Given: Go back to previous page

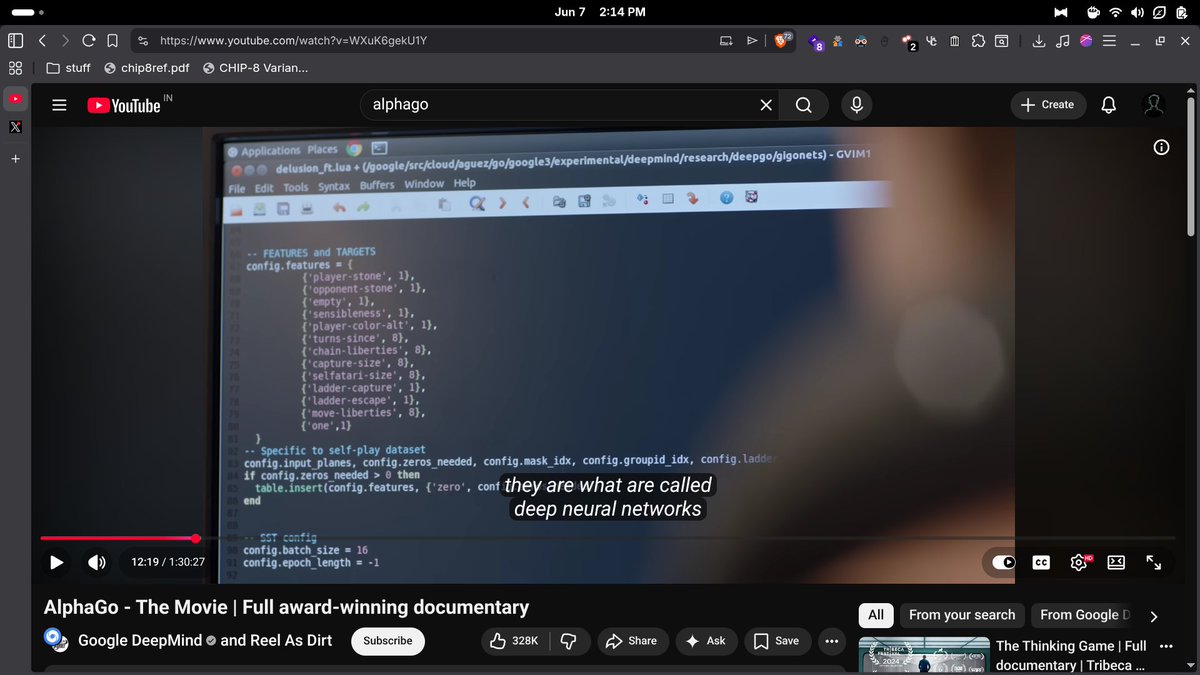Looking at the screenshot, I should click(42, 41).
